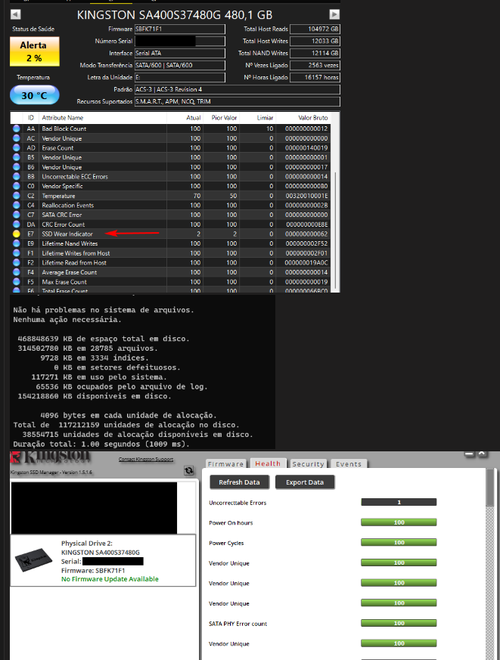Image resolution: width=500 pixels, height=660 pixels.
Task: Click the Alerta 2 % health status box
Action: (x=35, y=51)
